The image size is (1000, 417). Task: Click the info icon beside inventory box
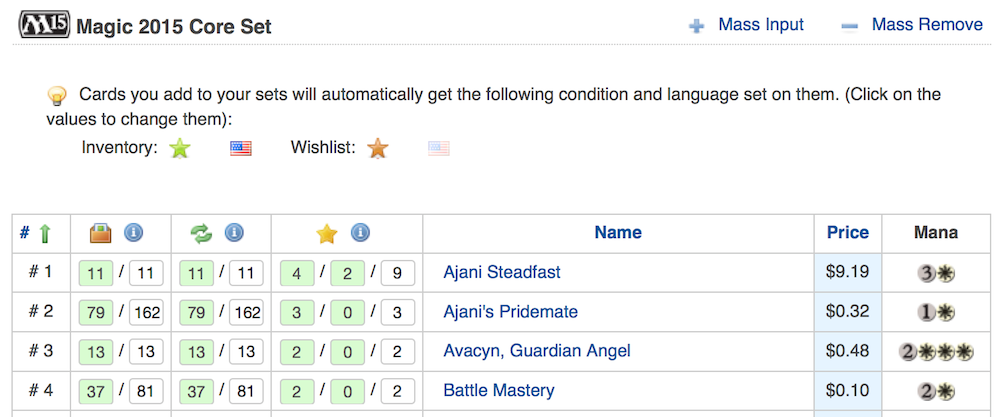tap(133, 233)
